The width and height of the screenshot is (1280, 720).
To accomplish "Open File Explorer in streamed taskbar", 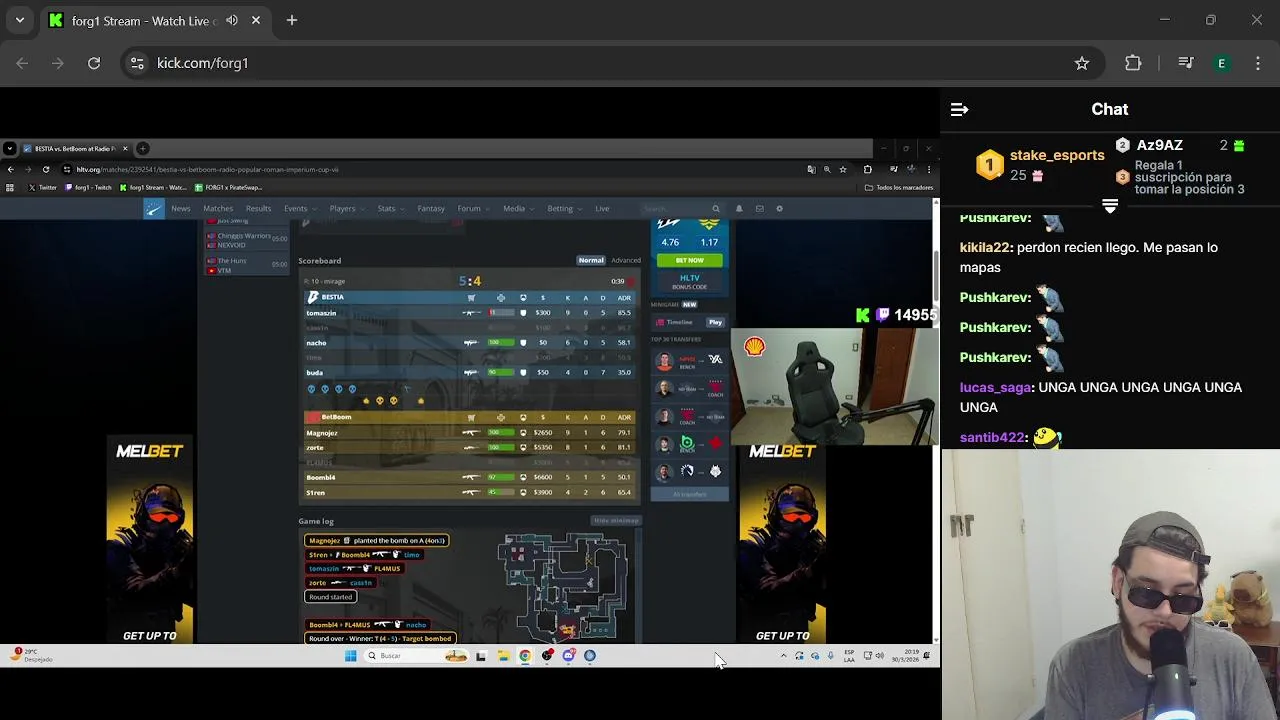I will [503, 656].
